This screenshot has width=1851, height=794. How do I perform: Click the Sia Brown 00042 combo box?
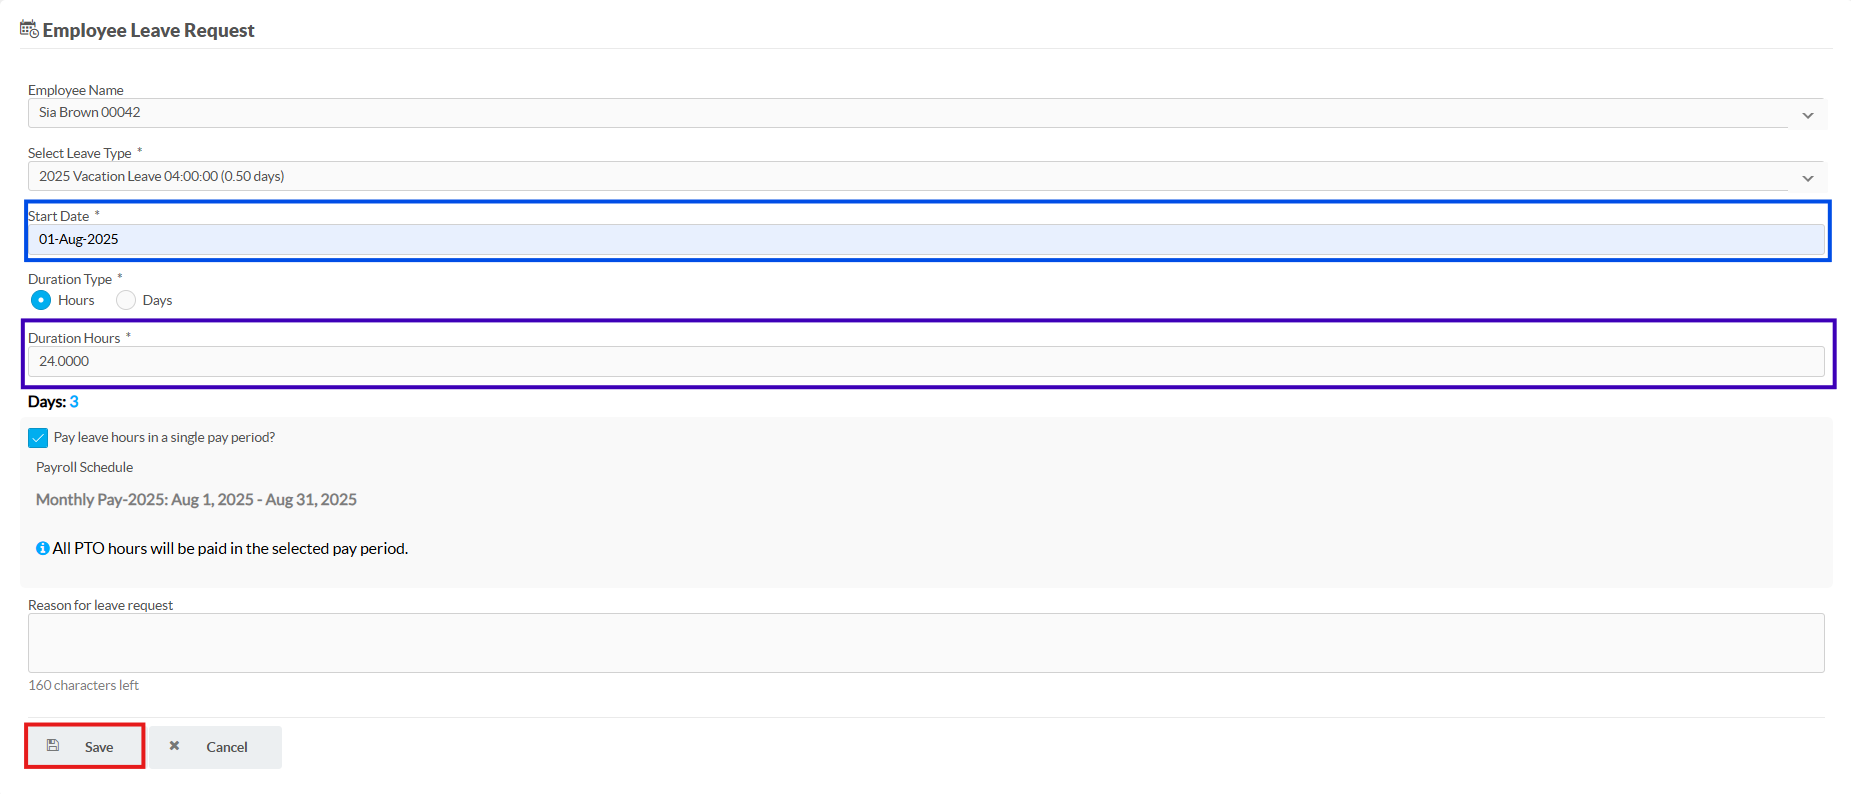(x=926, y=113)
